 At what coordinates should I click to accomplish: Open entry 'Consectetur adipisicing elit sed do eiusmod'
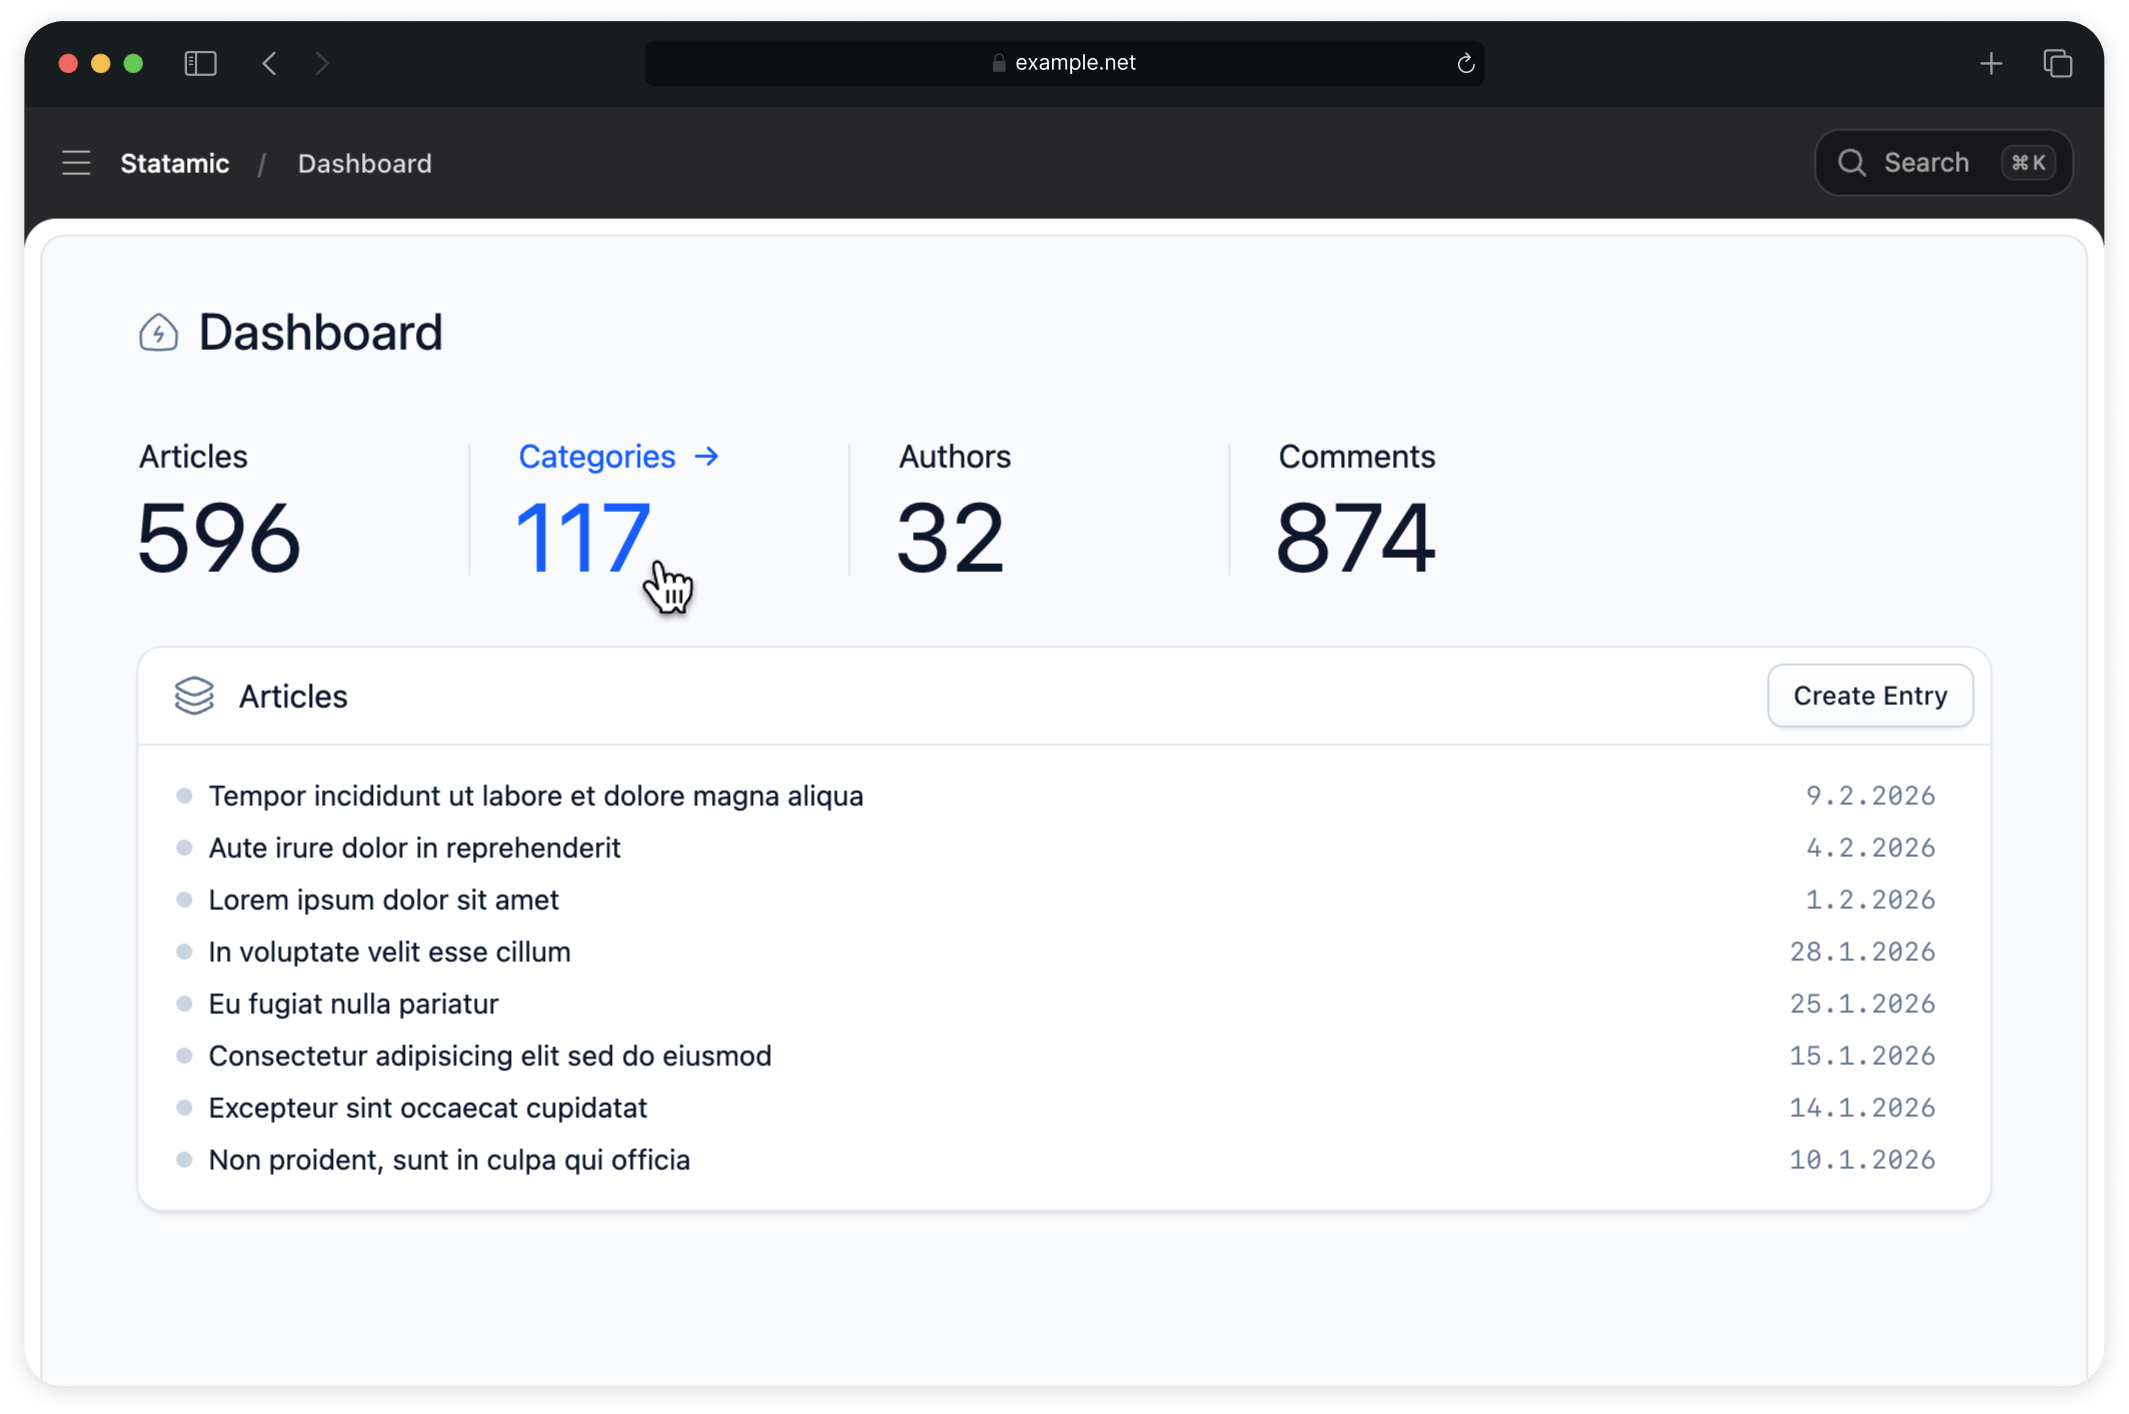(490, 1056)
